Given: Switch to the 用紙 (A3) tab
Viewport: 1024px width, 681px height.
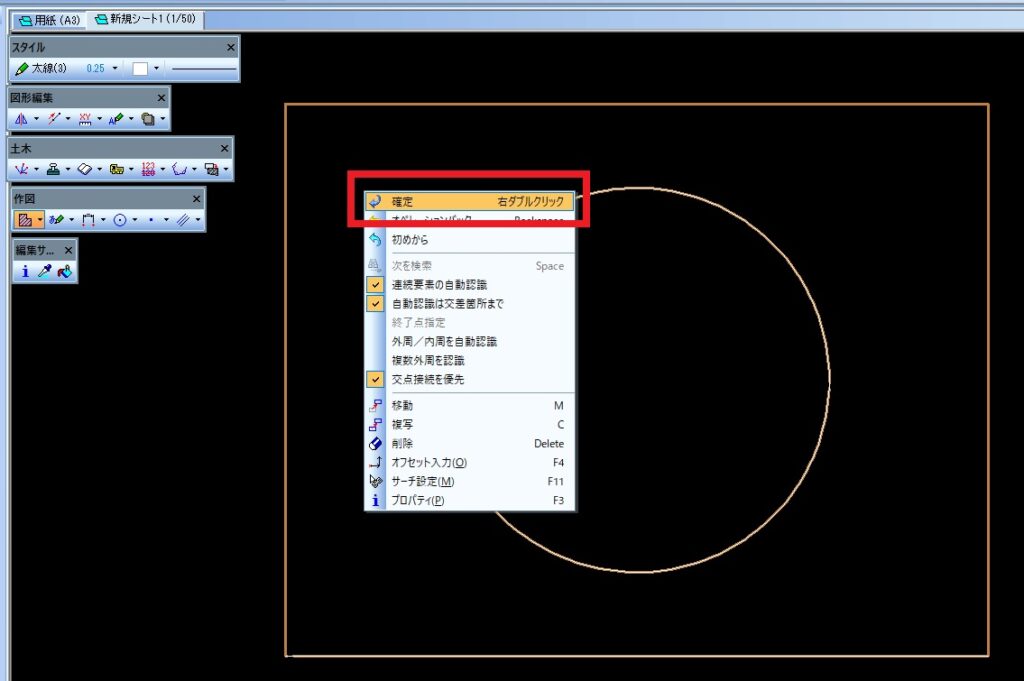Looking at the screenshot, I should pyautogui.click(x=47, y=19).
